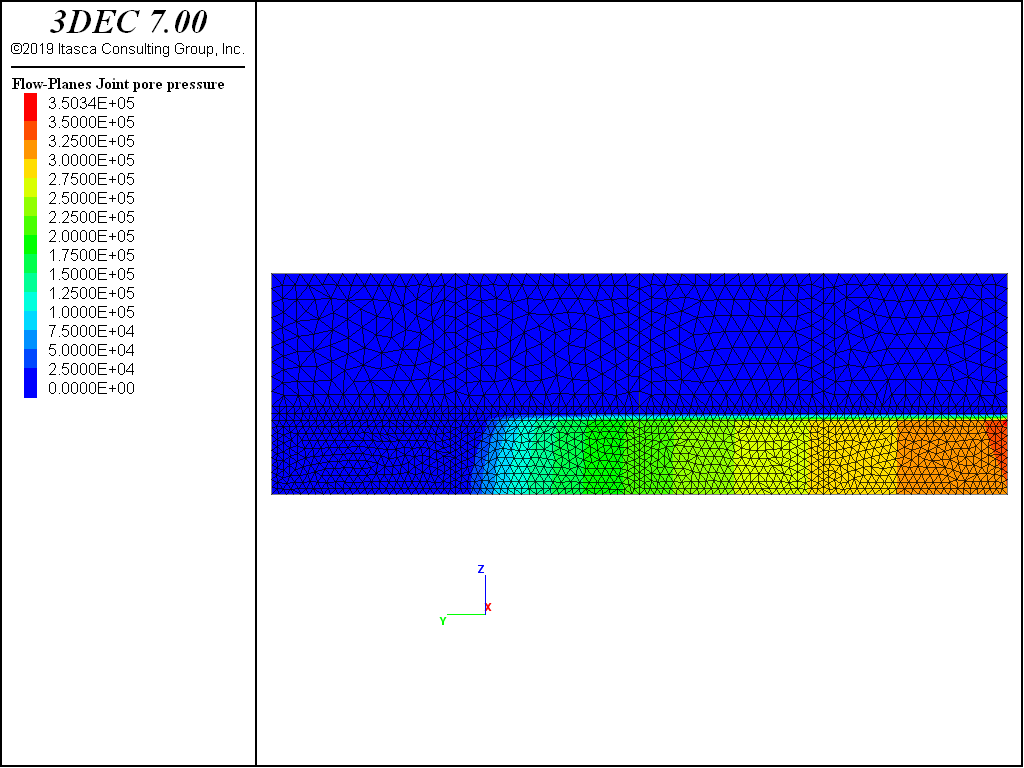The height and width of the screenshot is (768, 1024).
Task: Click the red peak-pressure zone at the mesh's right edge
Action: (x=998, y=439)
